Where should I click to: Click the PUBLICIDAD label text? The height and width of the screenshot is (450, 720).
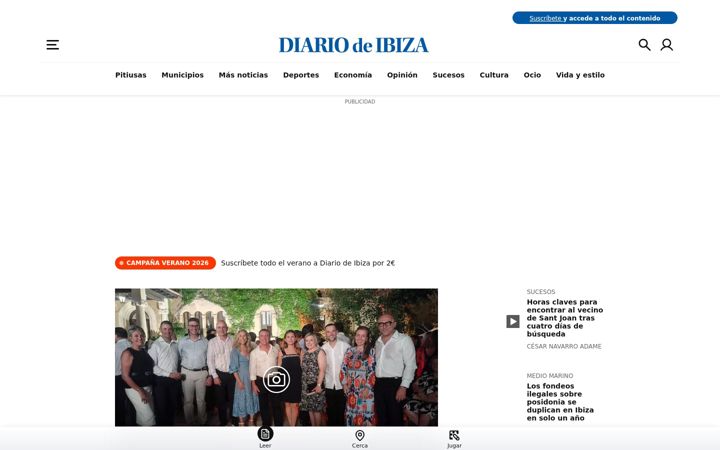pyautogui.click(x=360, y=101)
